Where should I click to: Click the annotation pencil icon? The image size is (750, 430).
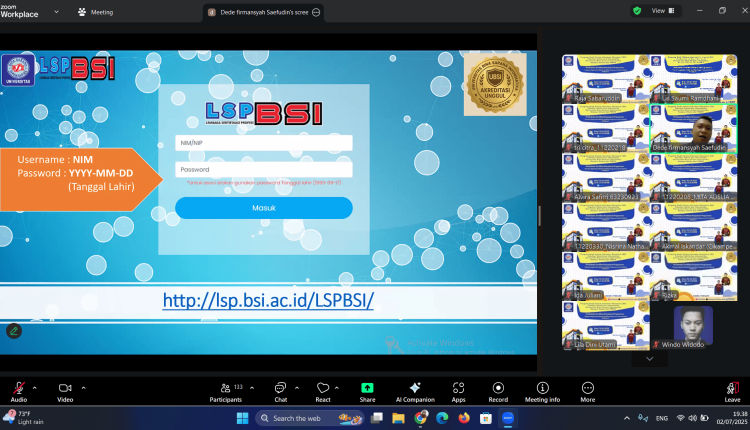point(14,331)
